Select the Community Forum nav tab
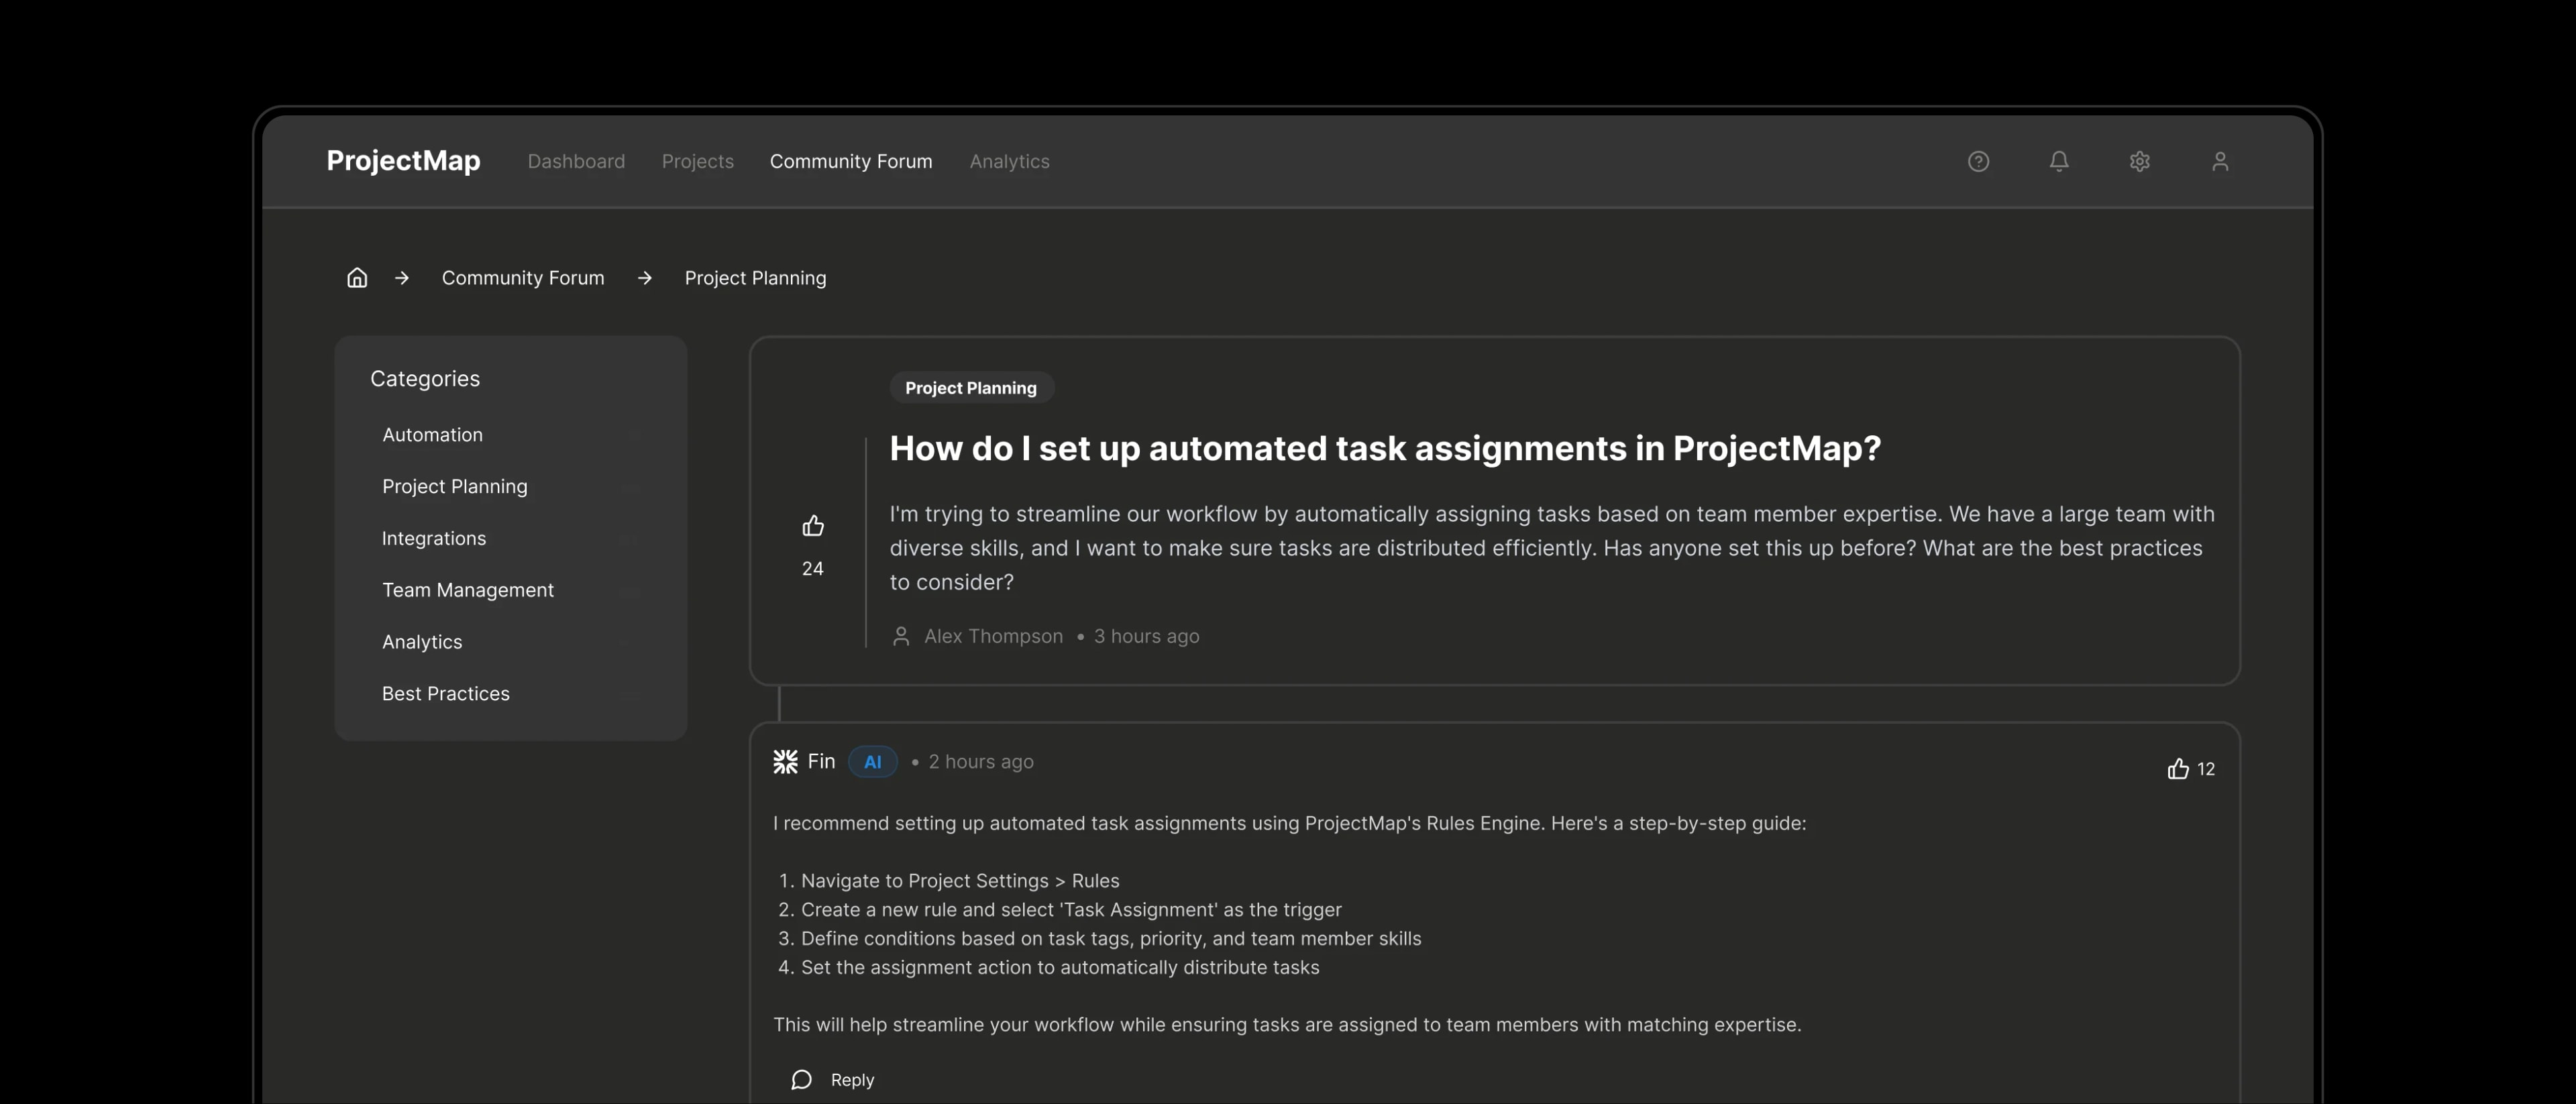The height and width of the screenshot is (1104, 2576). click(x=851, y=161)
